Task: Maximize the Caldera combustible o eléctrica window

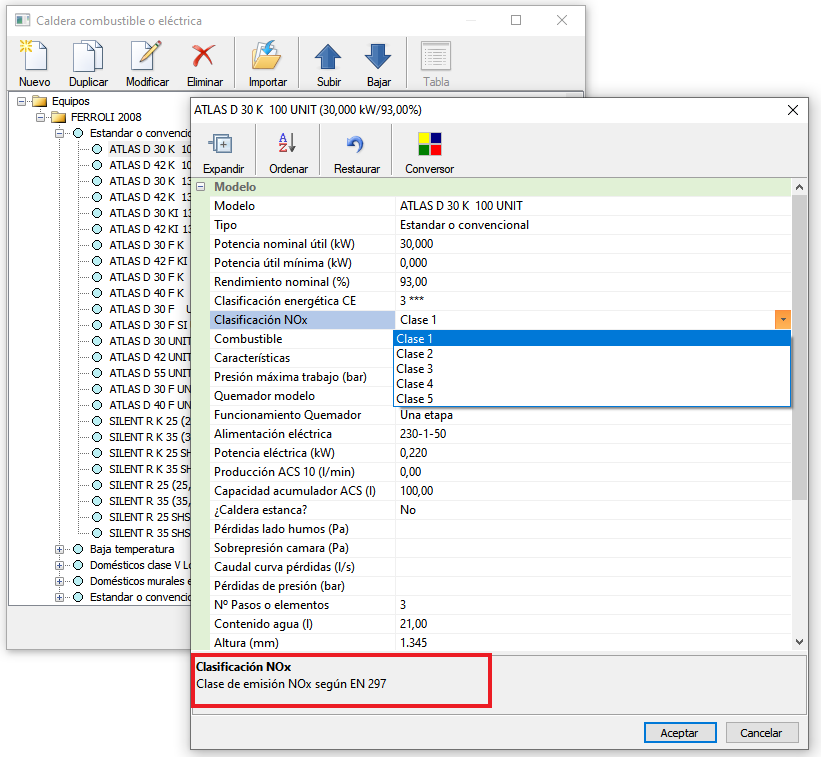Action: coord(516,20)
